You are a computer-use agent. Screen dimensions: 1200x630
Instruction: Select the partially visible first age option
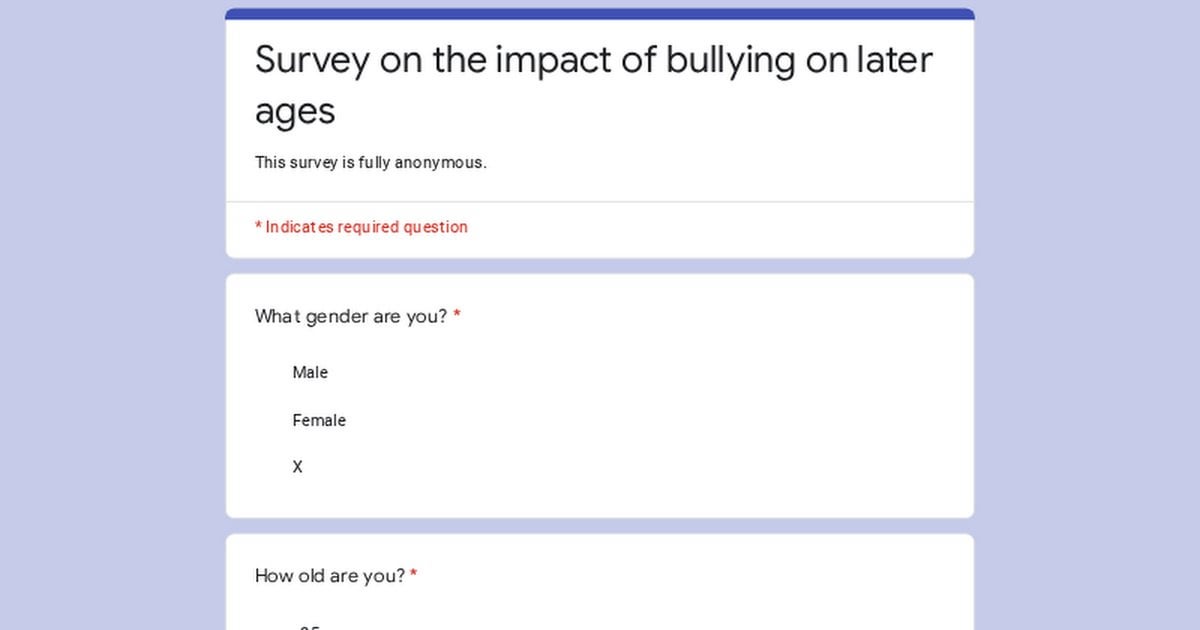(x=309, y=627)
